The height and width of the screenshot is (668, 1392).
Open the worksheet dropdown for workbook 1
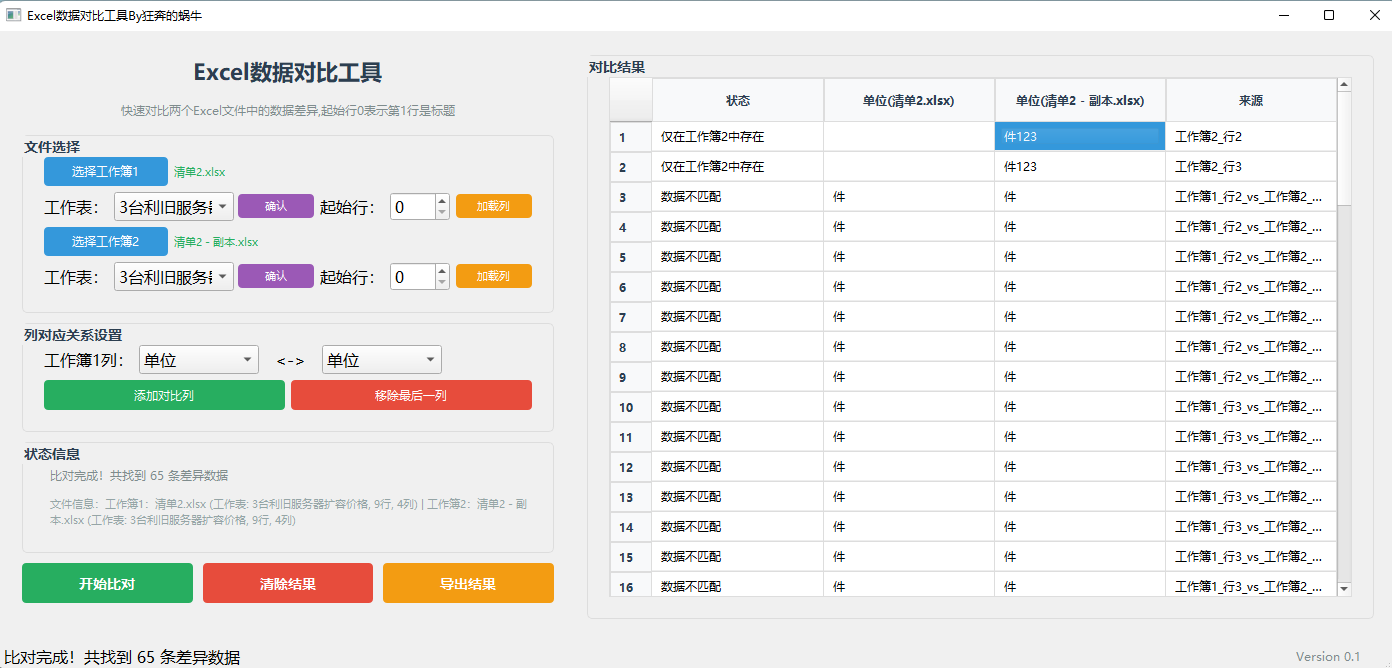pos(174,206)
